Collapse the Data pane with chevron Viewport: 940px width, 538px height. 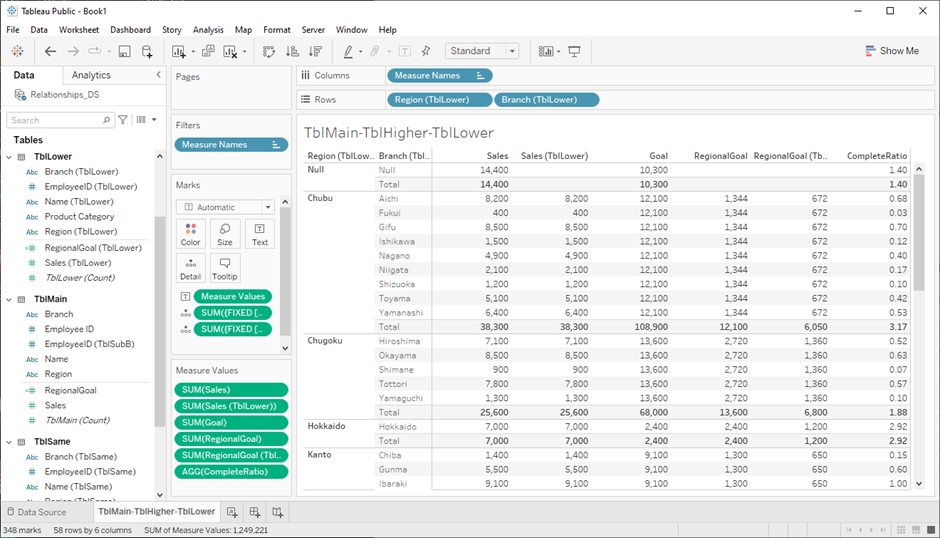pyautogui.click(x=158, y=75)
